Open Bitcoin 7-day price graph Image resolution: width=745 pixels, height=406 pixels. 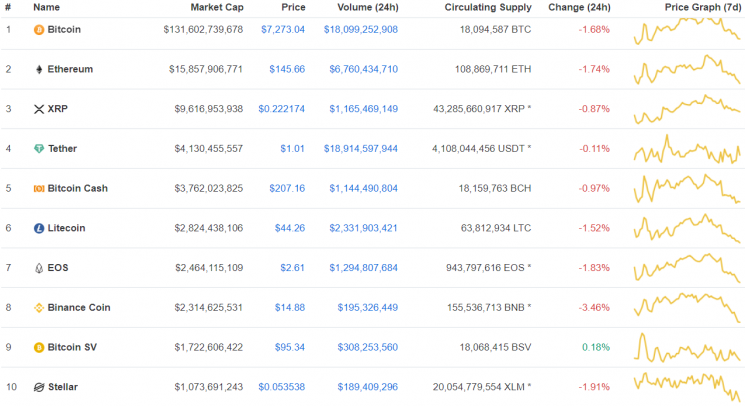click(x=687, y=31)
